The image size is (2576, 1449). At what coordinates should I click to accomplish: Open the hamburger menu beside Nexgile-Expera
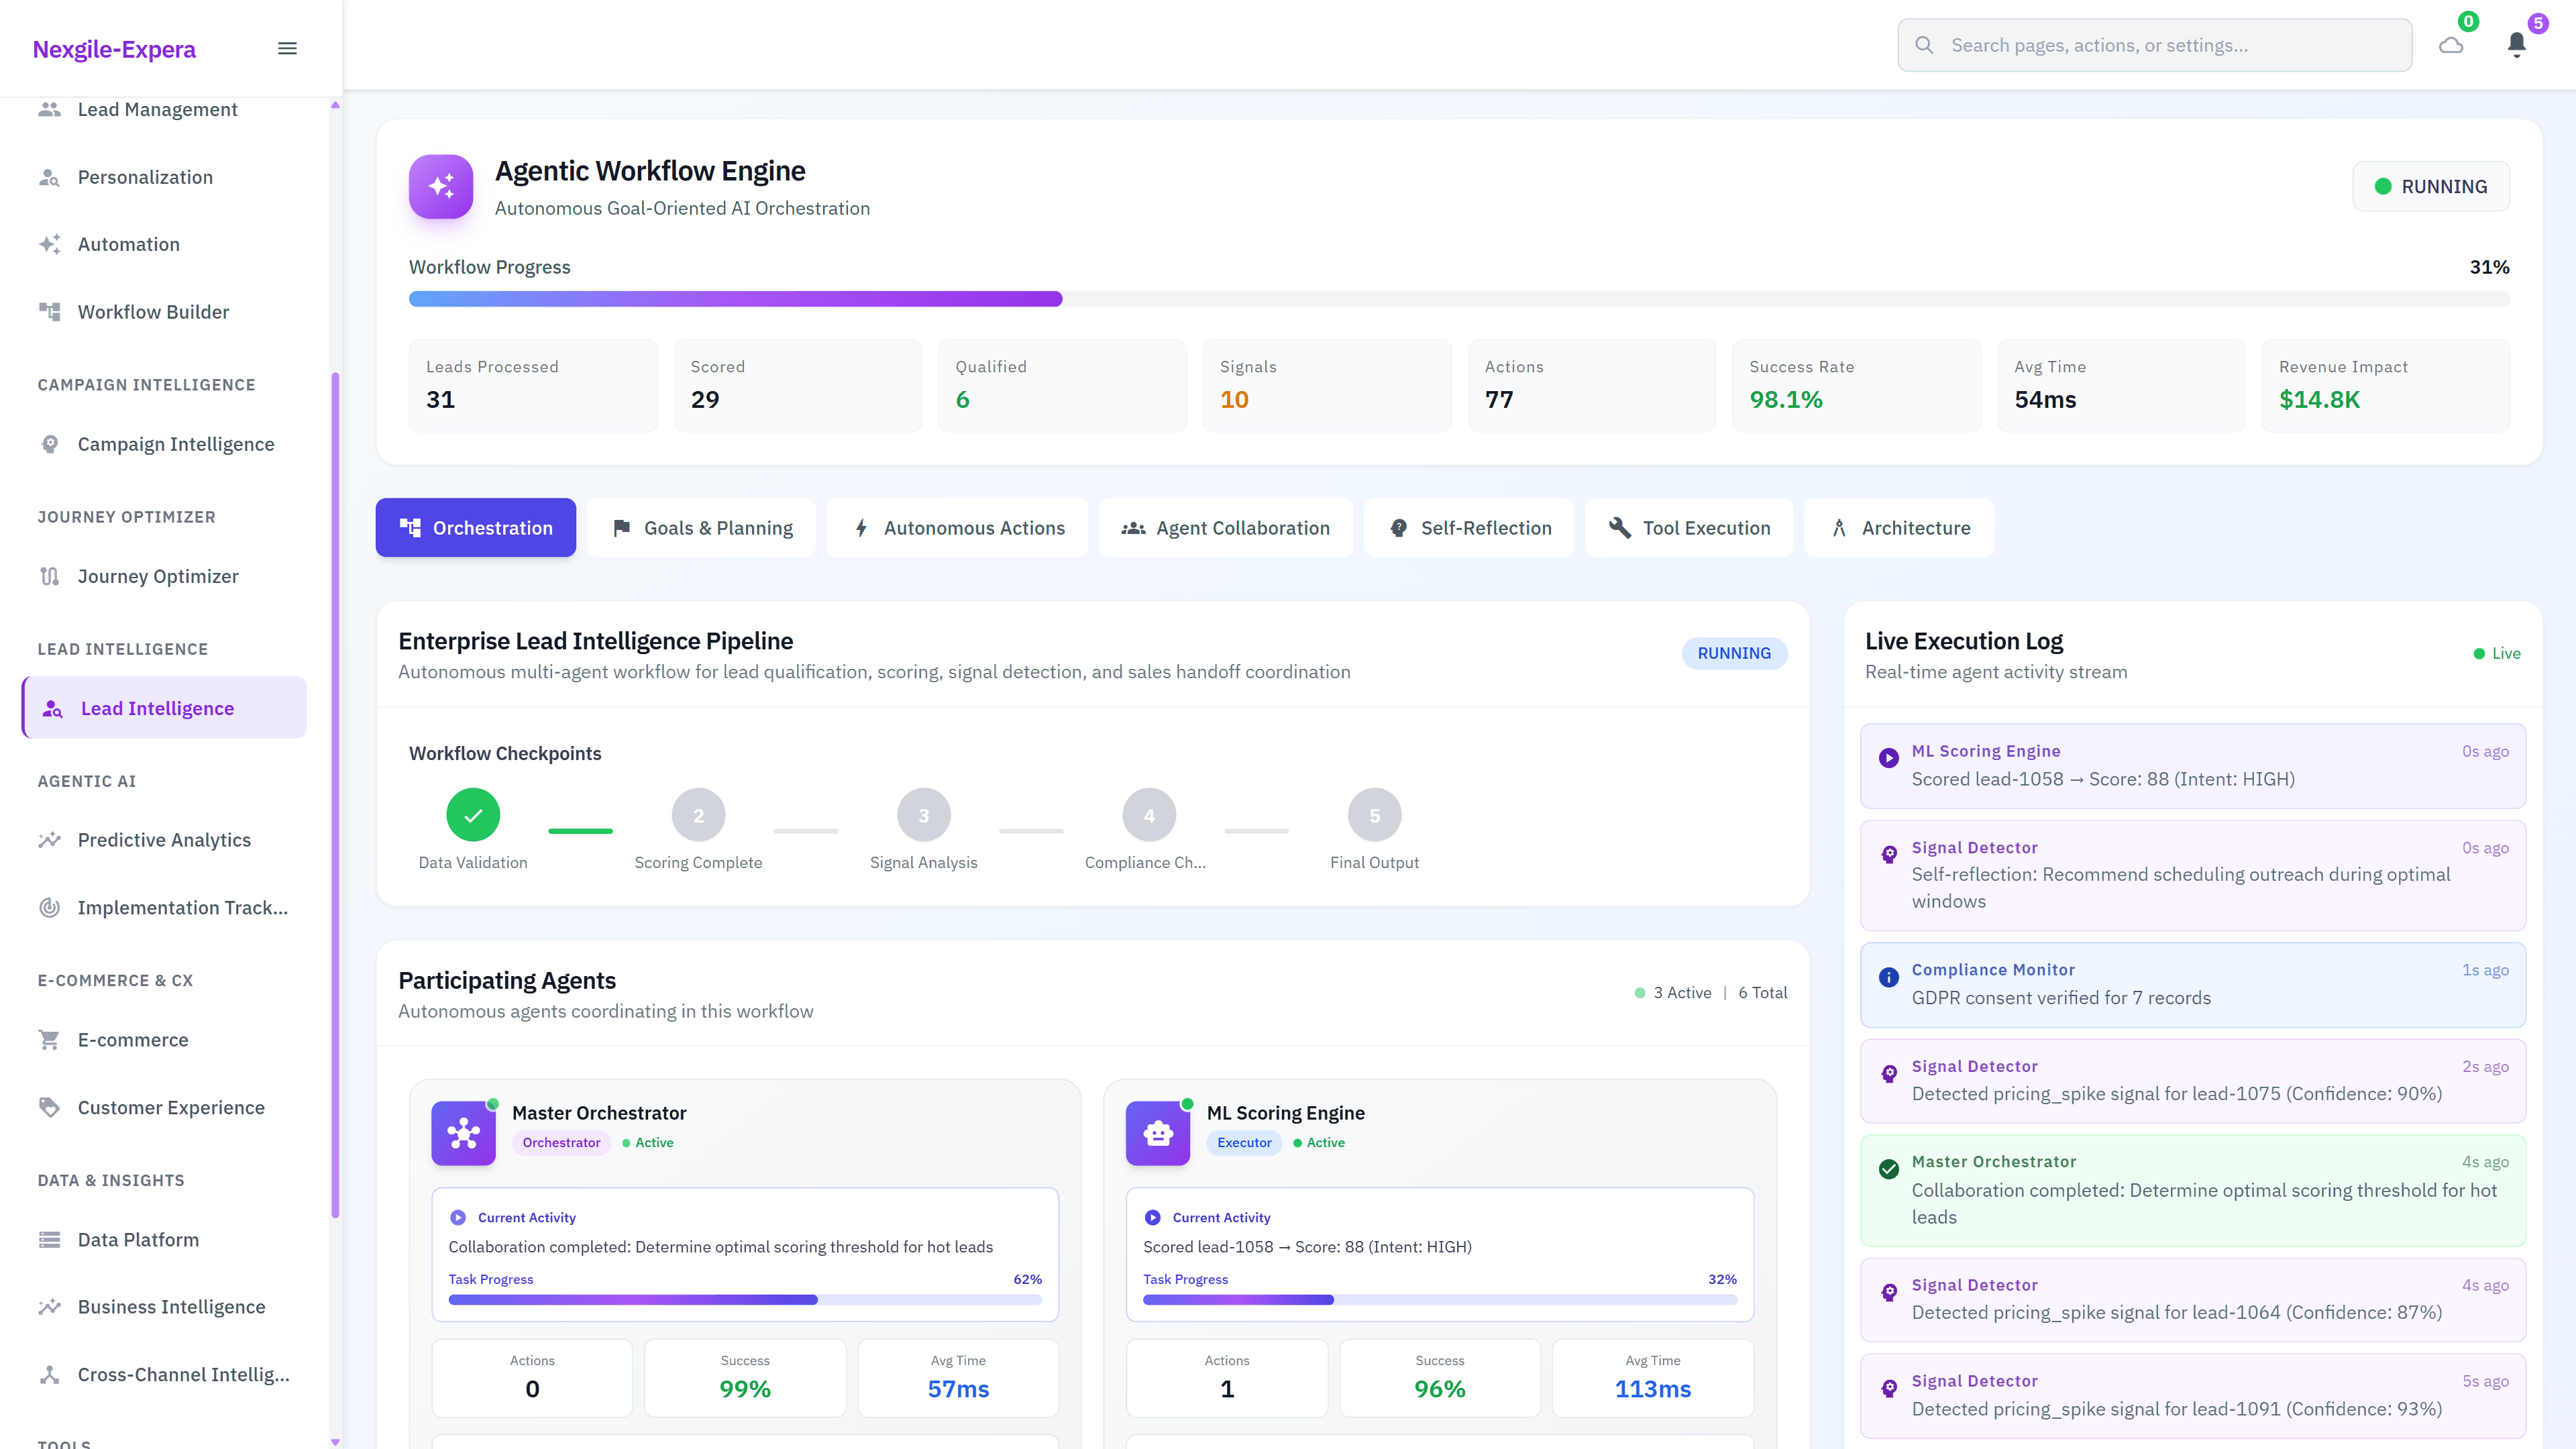[287, 47]
